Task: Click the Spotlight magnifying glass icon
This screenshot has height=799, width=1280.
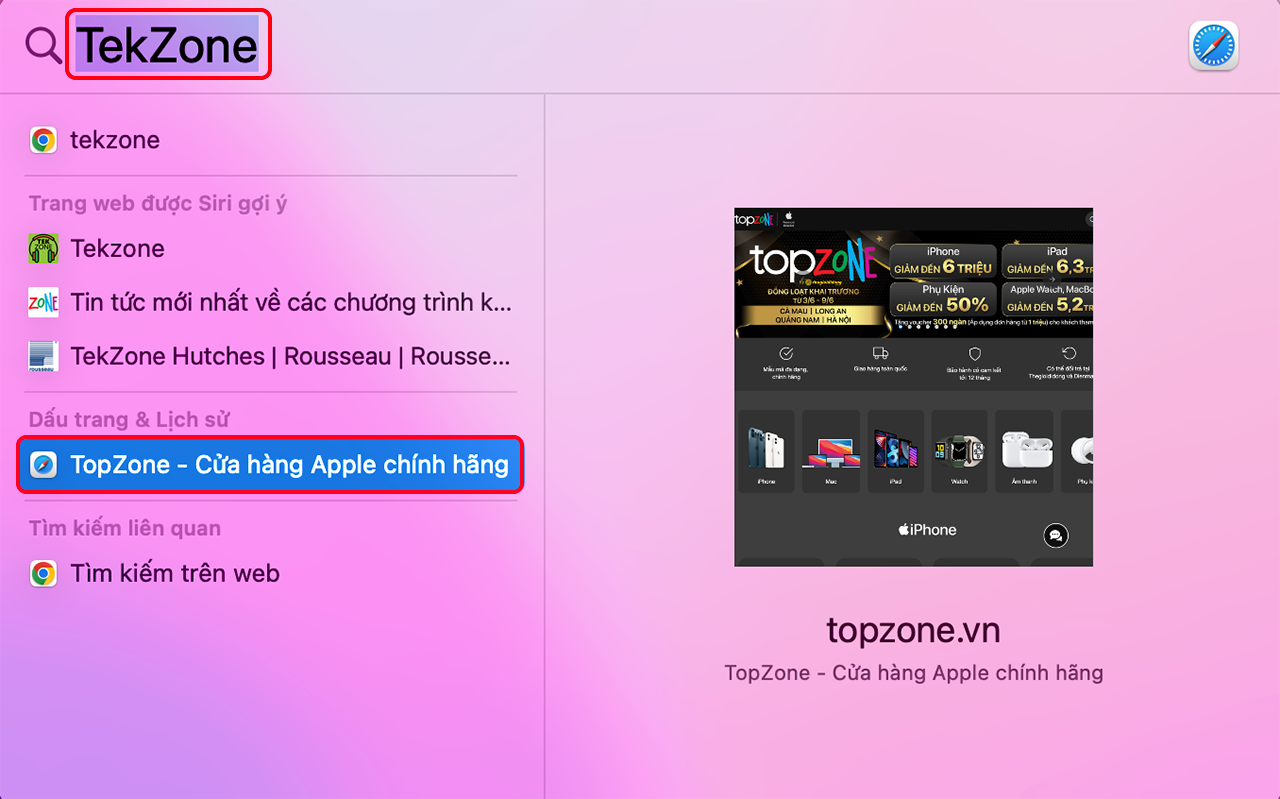Action: point(43,45)
